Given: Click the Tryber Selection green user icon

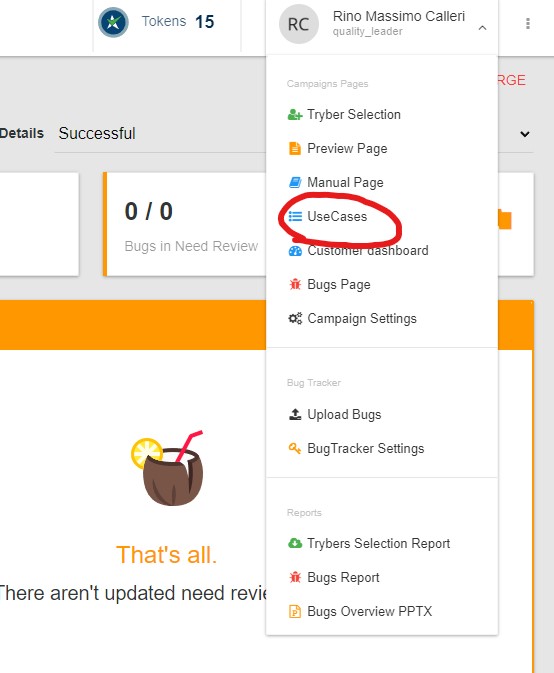Looking at the screenshot, I should coord(295,115).
